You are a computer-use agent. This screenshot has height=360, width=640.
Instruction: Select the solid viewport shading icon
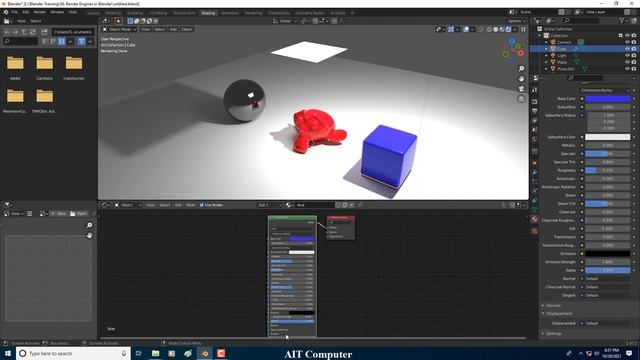coord(496,29)
